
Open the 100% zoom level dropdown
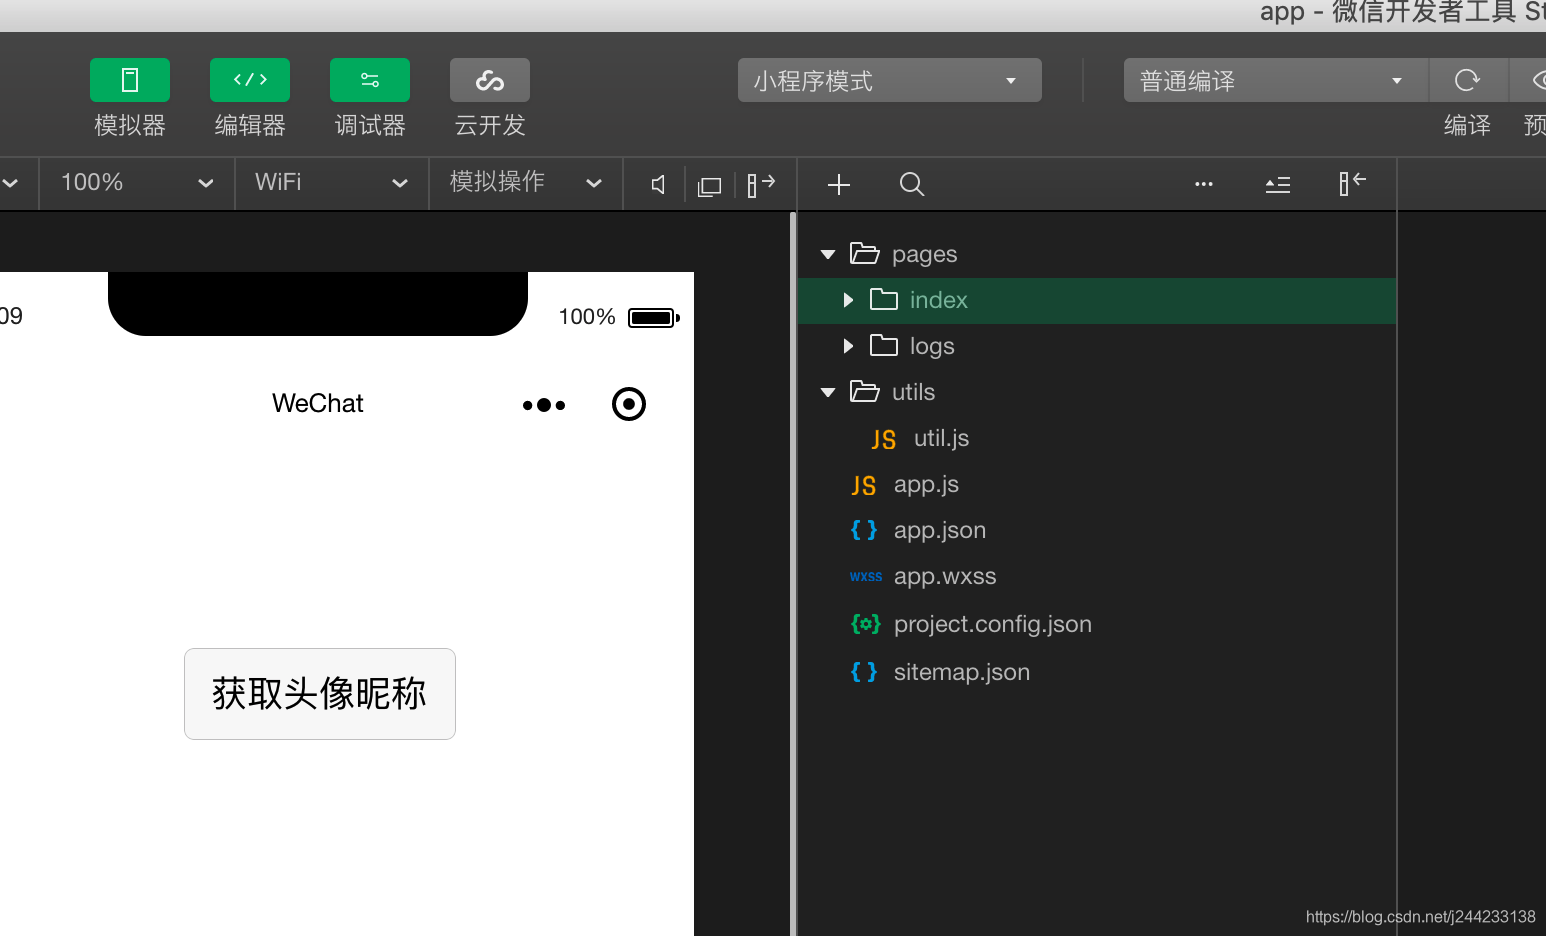tap(137, 183)
